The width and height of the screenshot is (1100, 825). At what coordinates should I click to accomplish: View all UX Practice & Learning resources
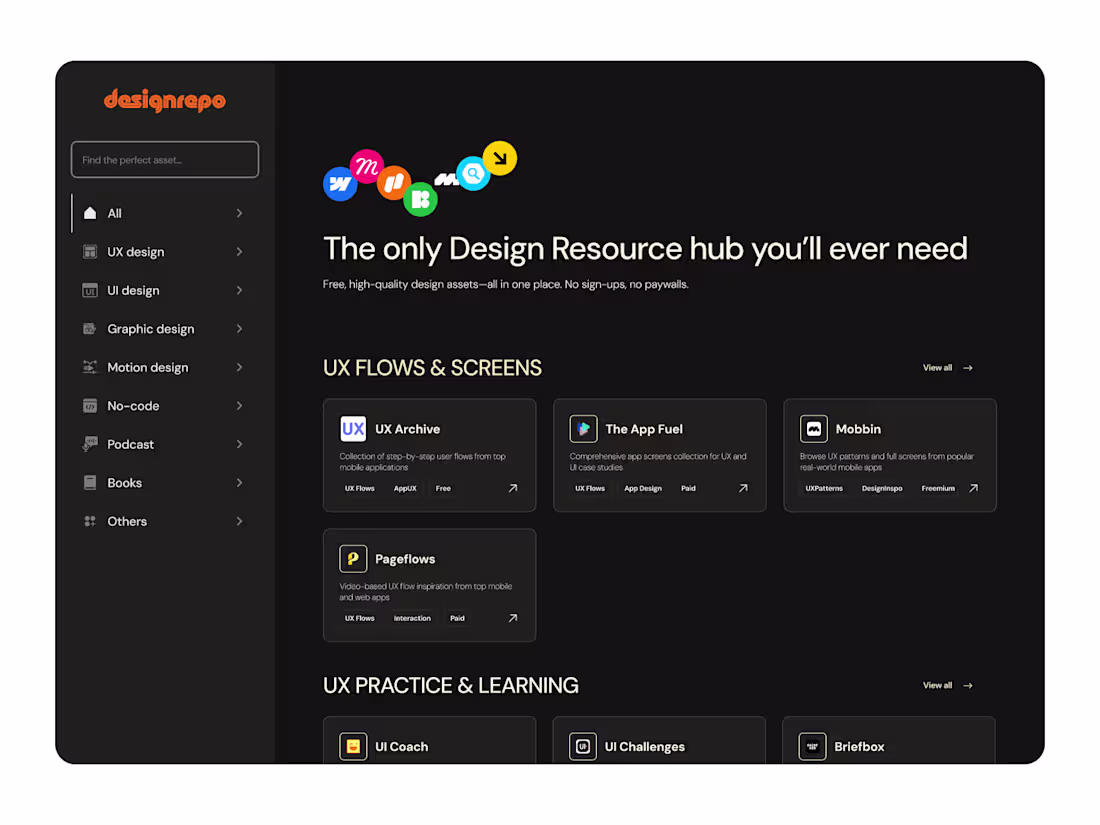[x=948, y=685]
